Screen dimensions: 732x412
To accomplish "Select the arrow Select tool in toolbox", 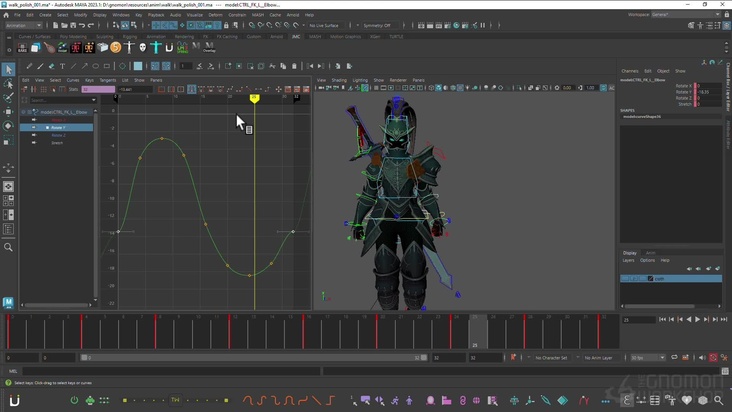I will 8,69.
